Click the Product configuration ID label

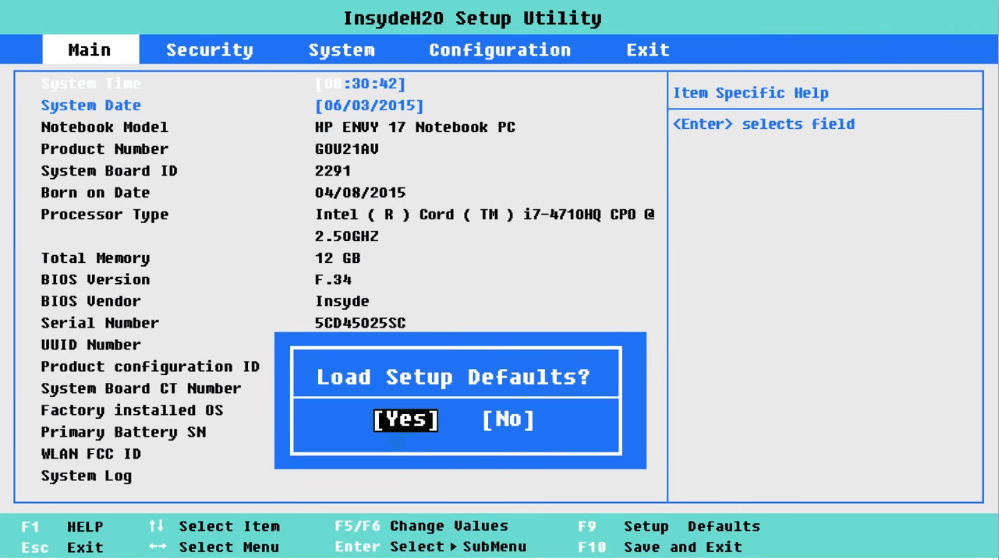[x=150, y=367]
